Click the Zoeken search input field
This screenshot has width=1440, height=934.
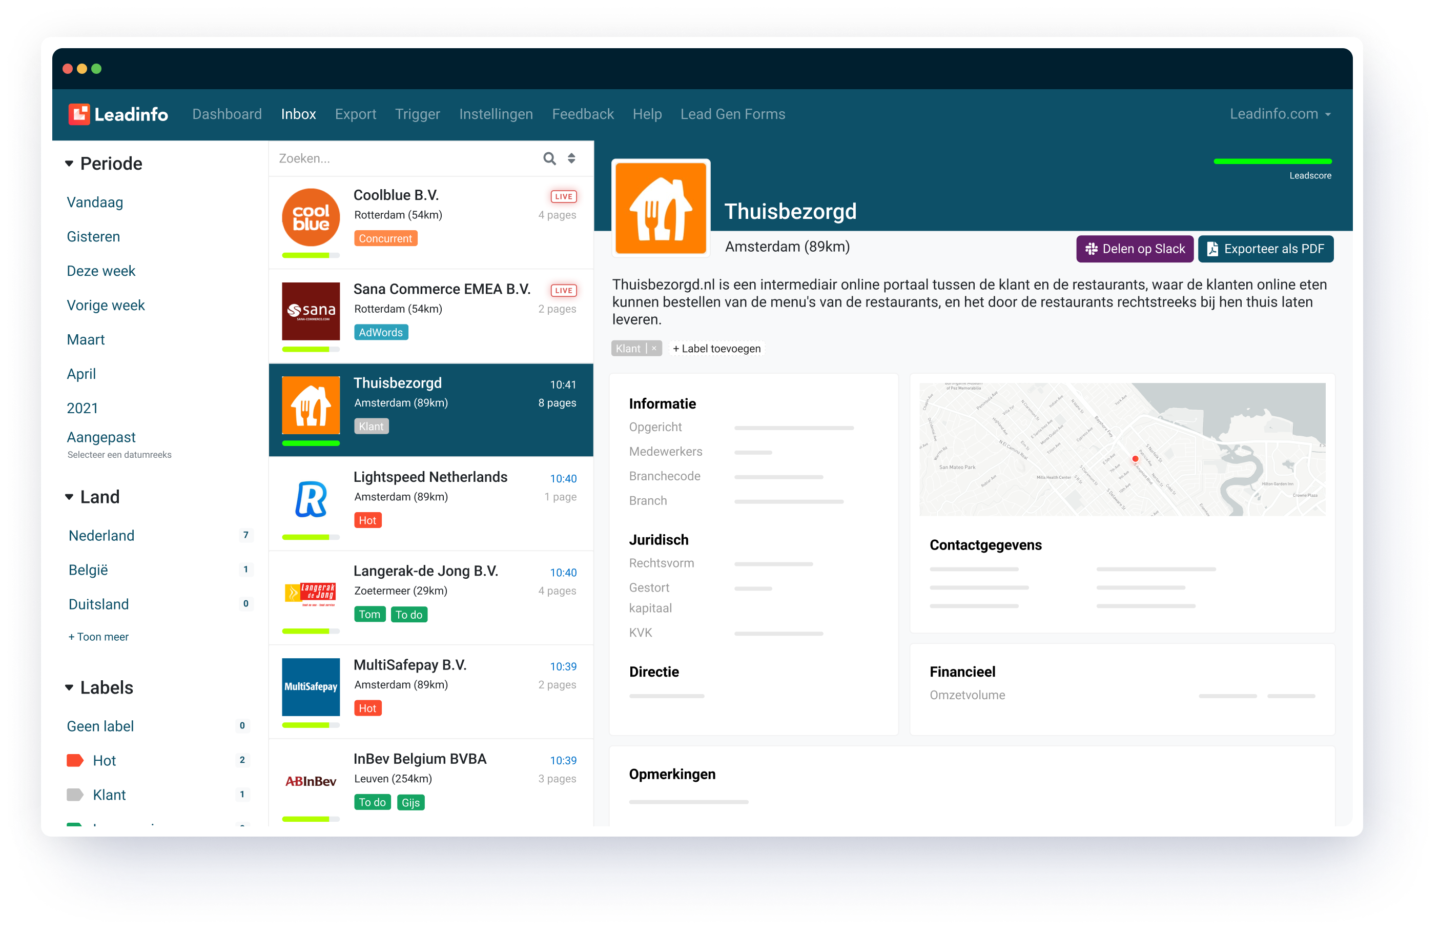coord(400,158)
